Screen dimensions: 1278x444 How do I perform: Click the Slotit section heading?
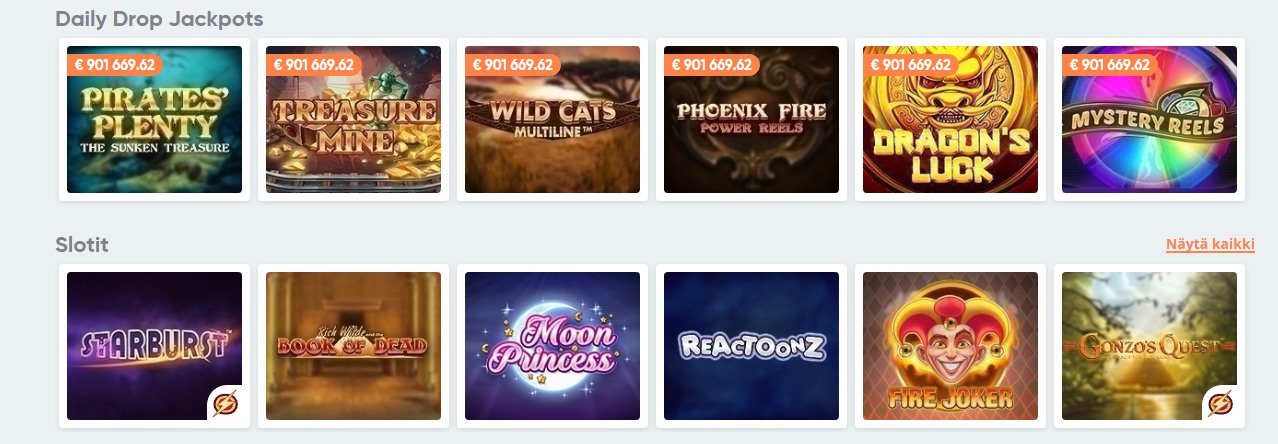[x=82, y=245]
